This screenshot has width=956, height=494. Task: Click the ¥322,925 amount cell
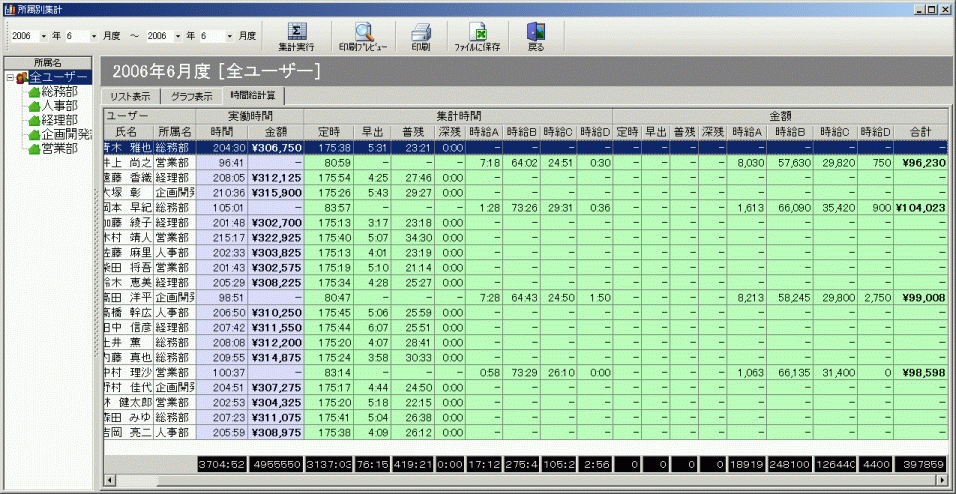click(276, 237)
